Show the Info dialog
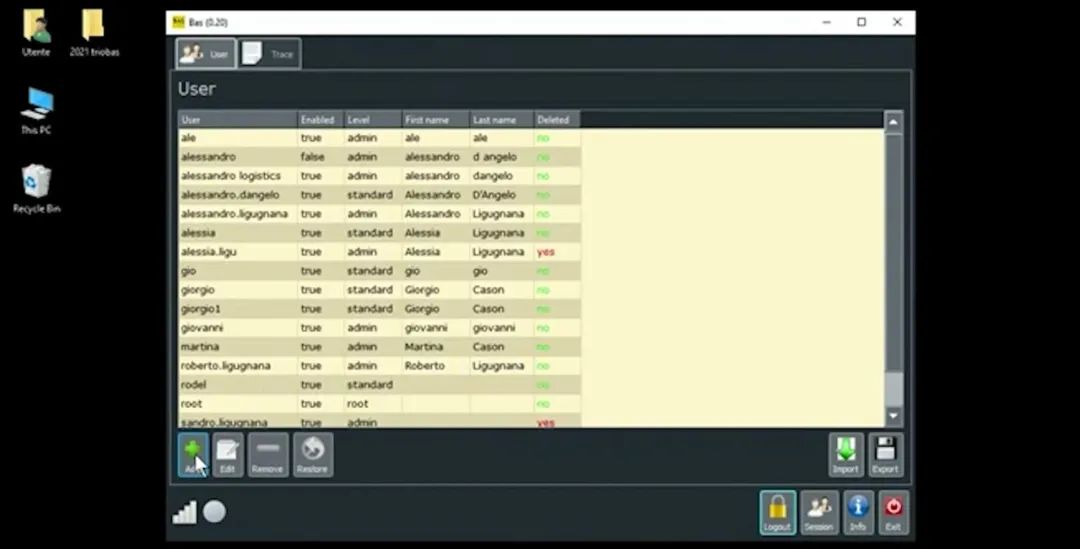The width and height of the screenshot is (1080, 549). tap(857, 511)
